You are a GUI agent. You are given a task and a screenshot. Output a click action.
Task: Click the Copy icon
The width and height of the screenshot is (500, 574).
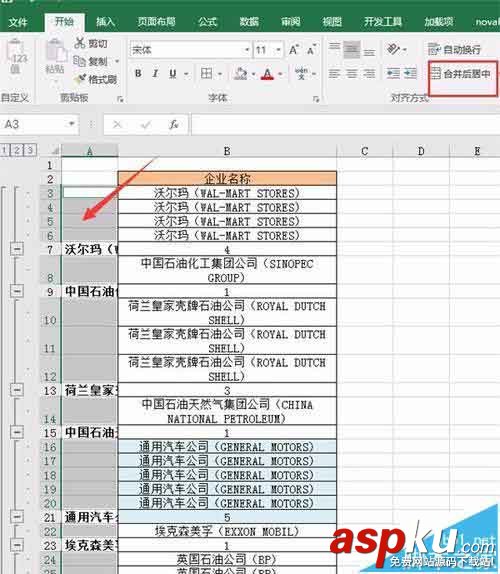coord(79,61)
